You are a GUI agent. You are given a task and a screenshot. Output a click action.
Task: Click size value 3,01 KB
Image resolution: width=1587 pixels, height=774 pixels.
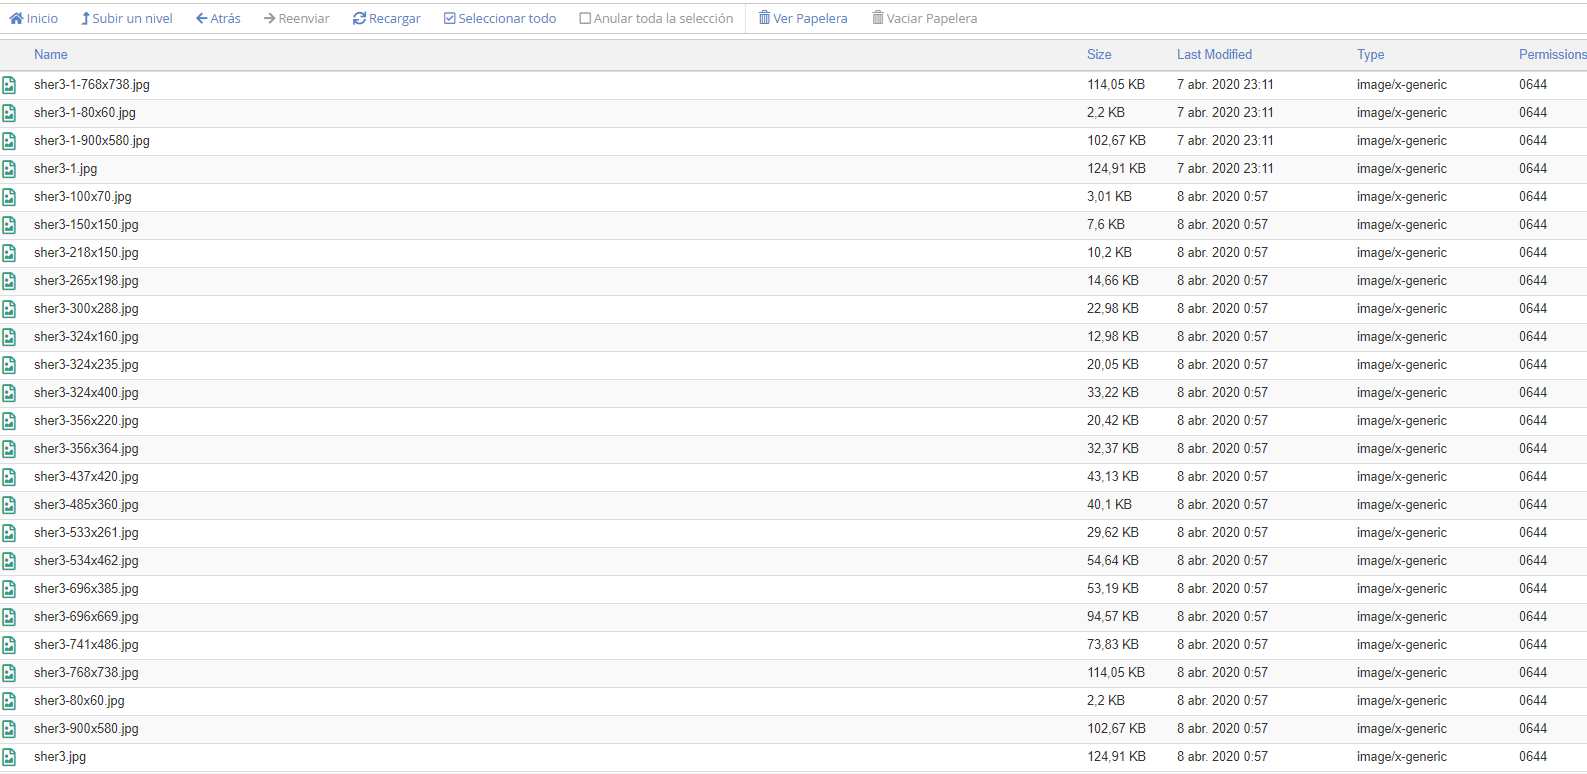[1110, 197]
